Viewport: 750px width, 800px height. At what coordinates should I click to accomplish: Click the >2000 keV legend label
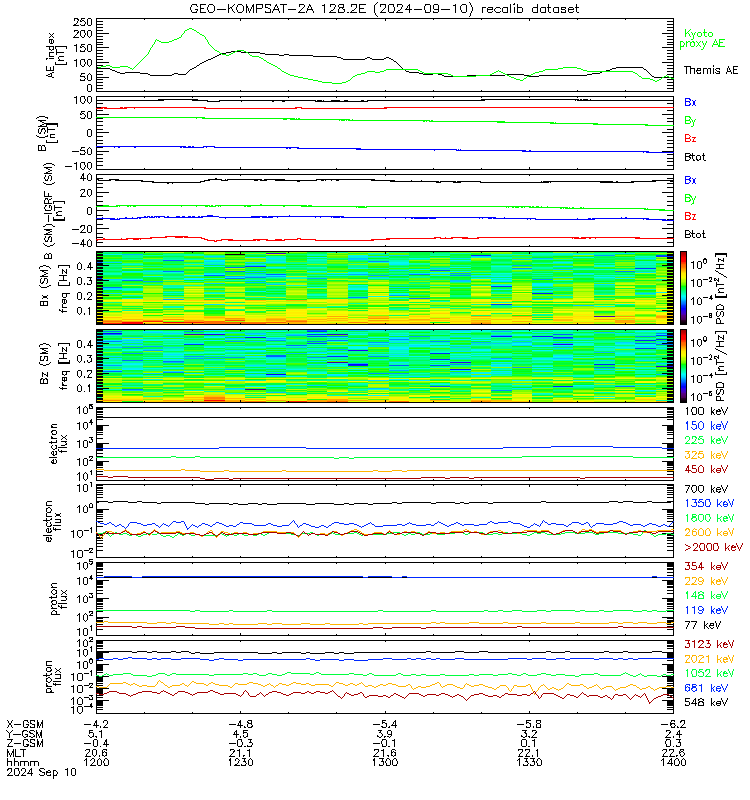713,547
